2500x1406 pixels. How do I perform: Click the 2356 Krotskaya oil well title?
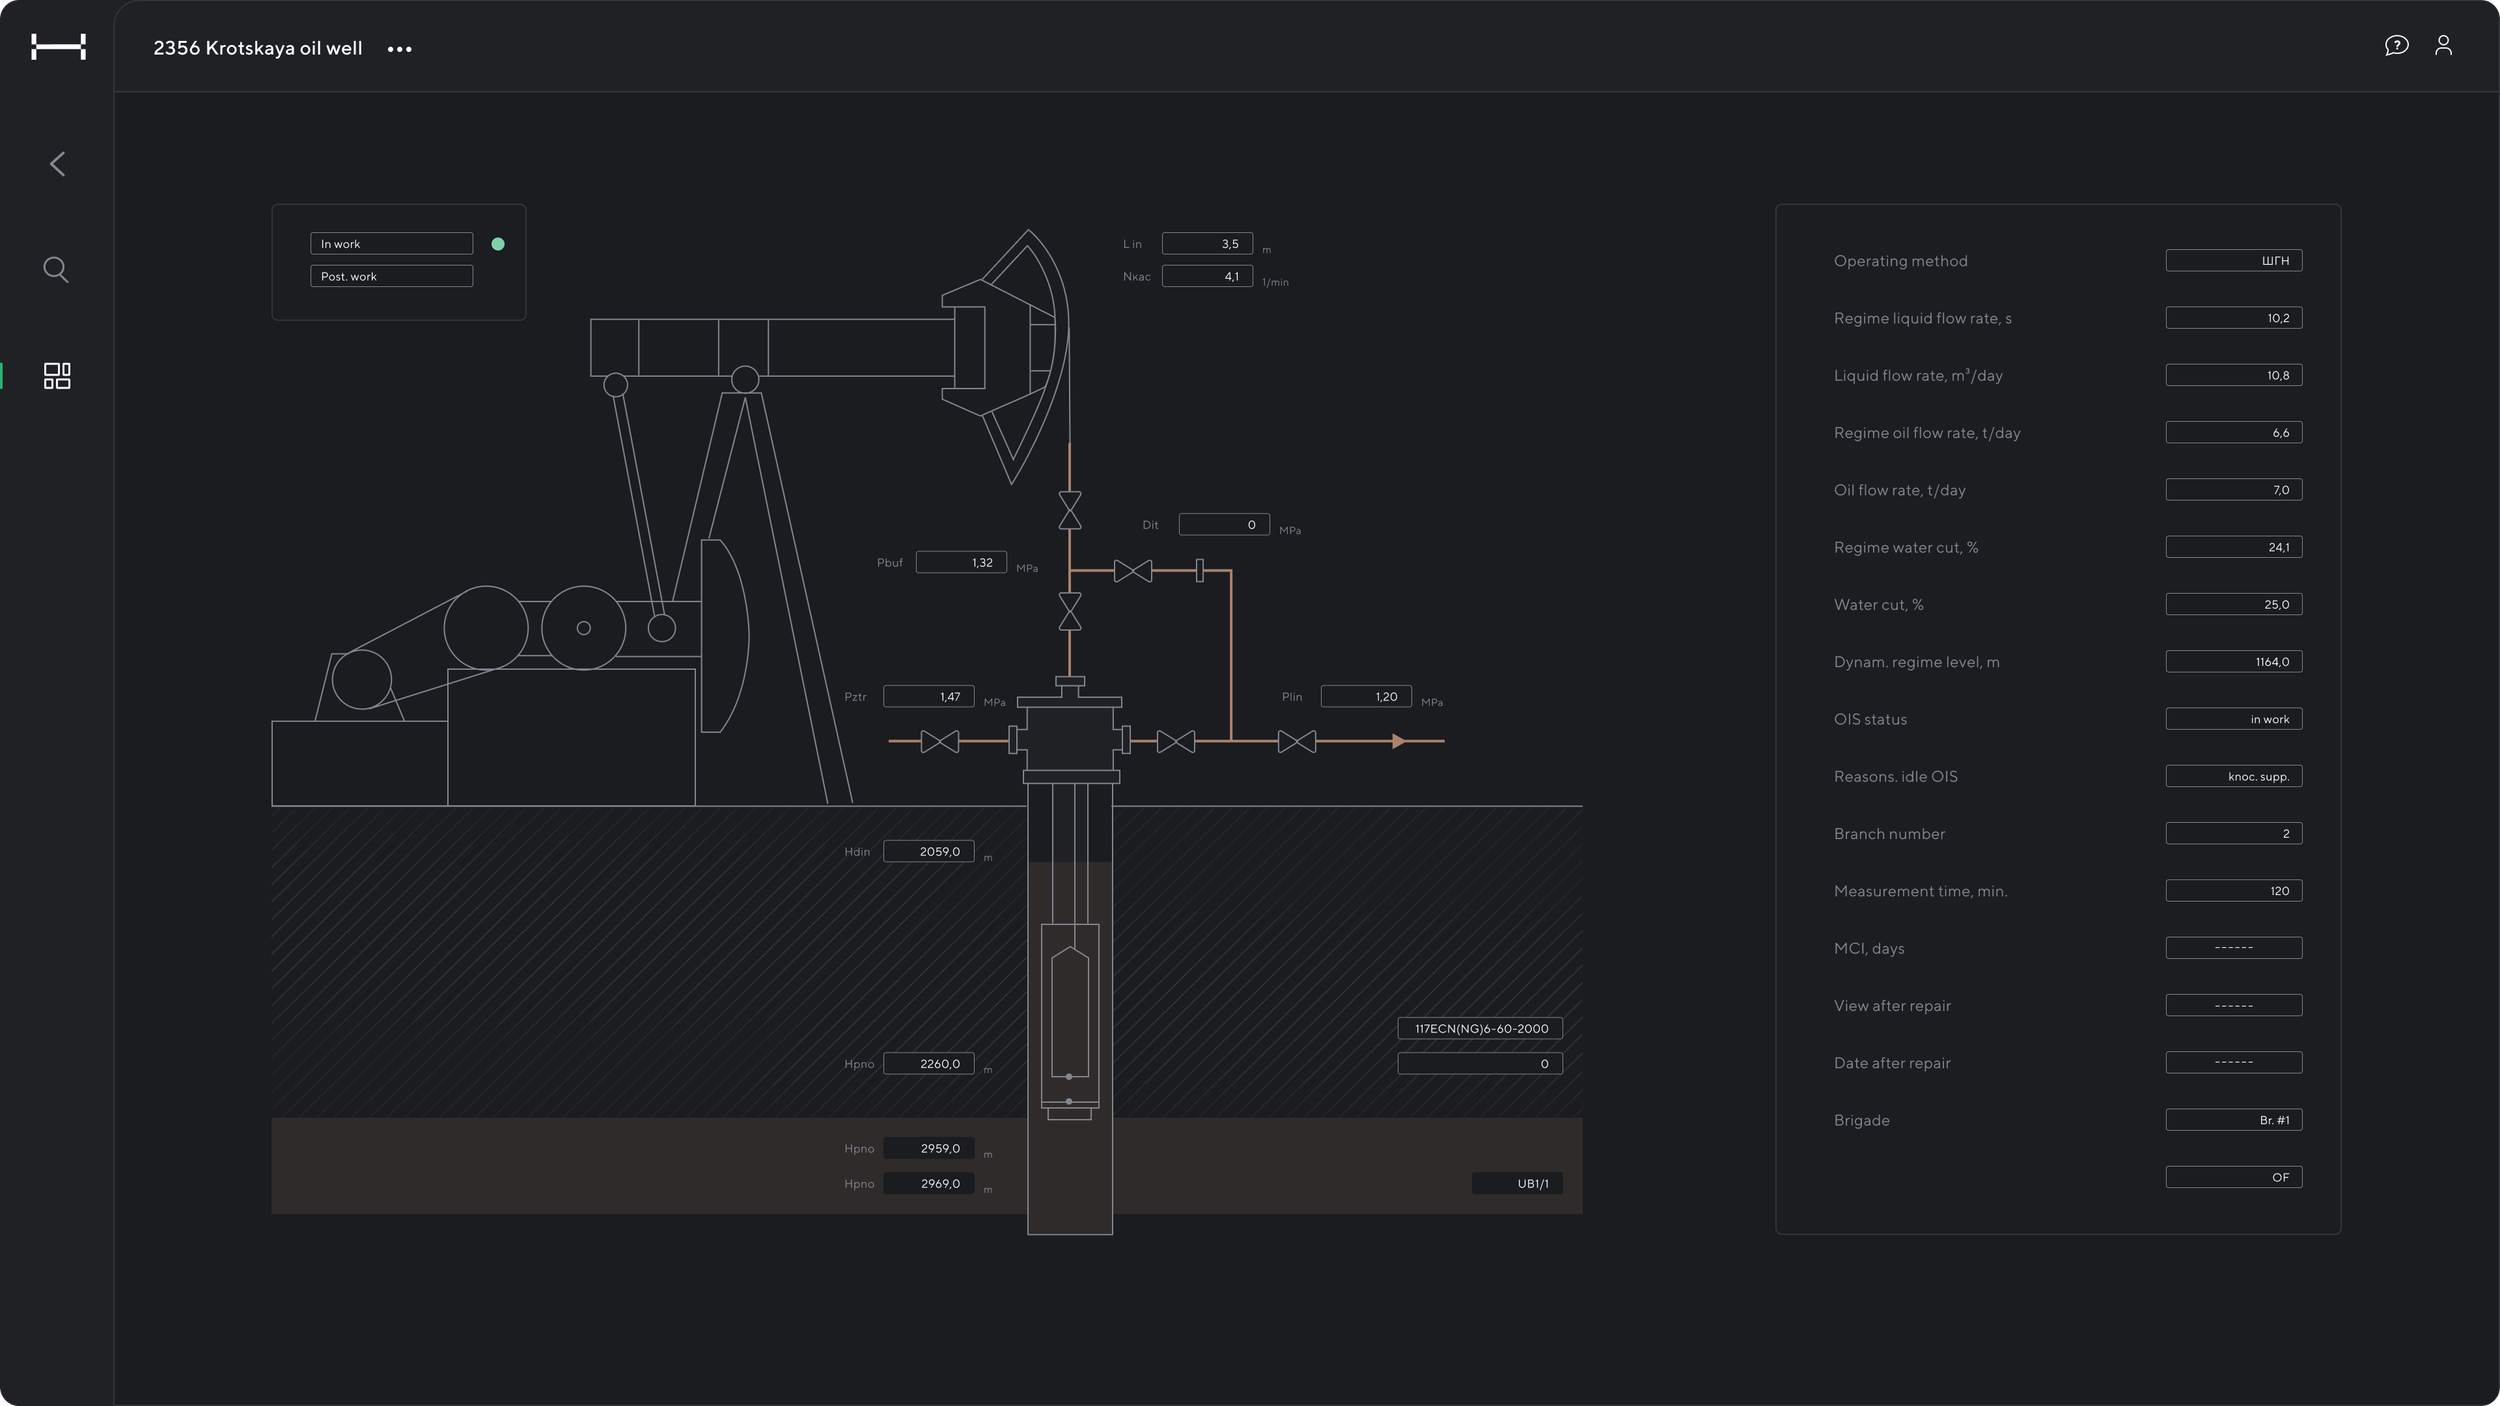(x=257, y=48)
